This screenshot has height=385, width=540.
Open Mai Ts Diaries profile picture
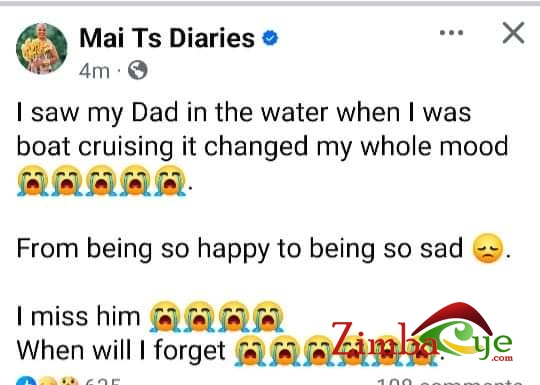(42, 49)
